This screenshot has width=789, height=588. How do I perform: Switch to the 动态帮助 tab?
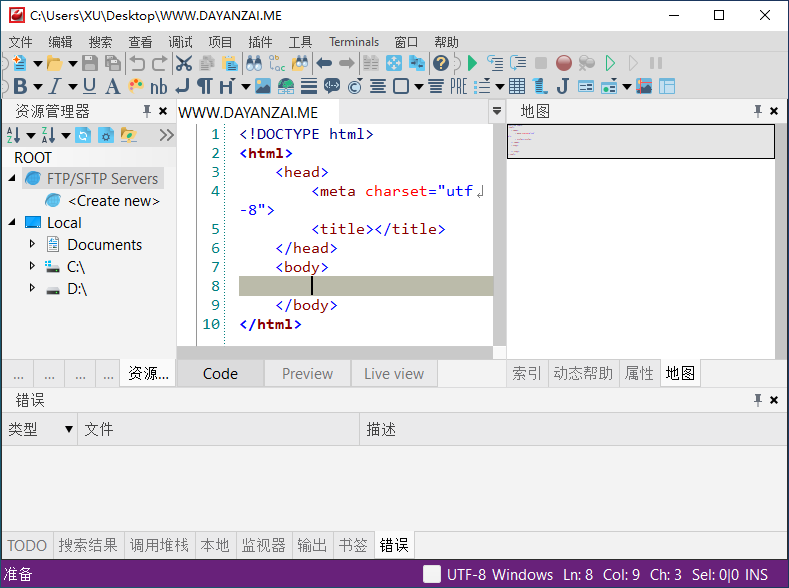coord(583,373)
